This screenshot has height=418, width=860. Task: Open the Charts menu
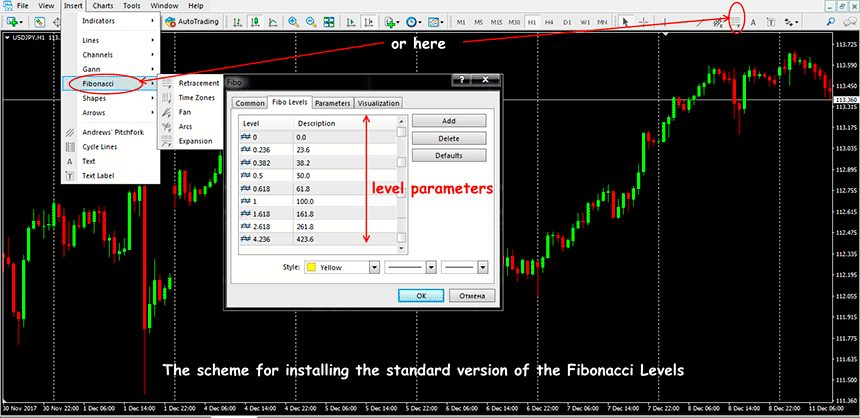point(103,6)
